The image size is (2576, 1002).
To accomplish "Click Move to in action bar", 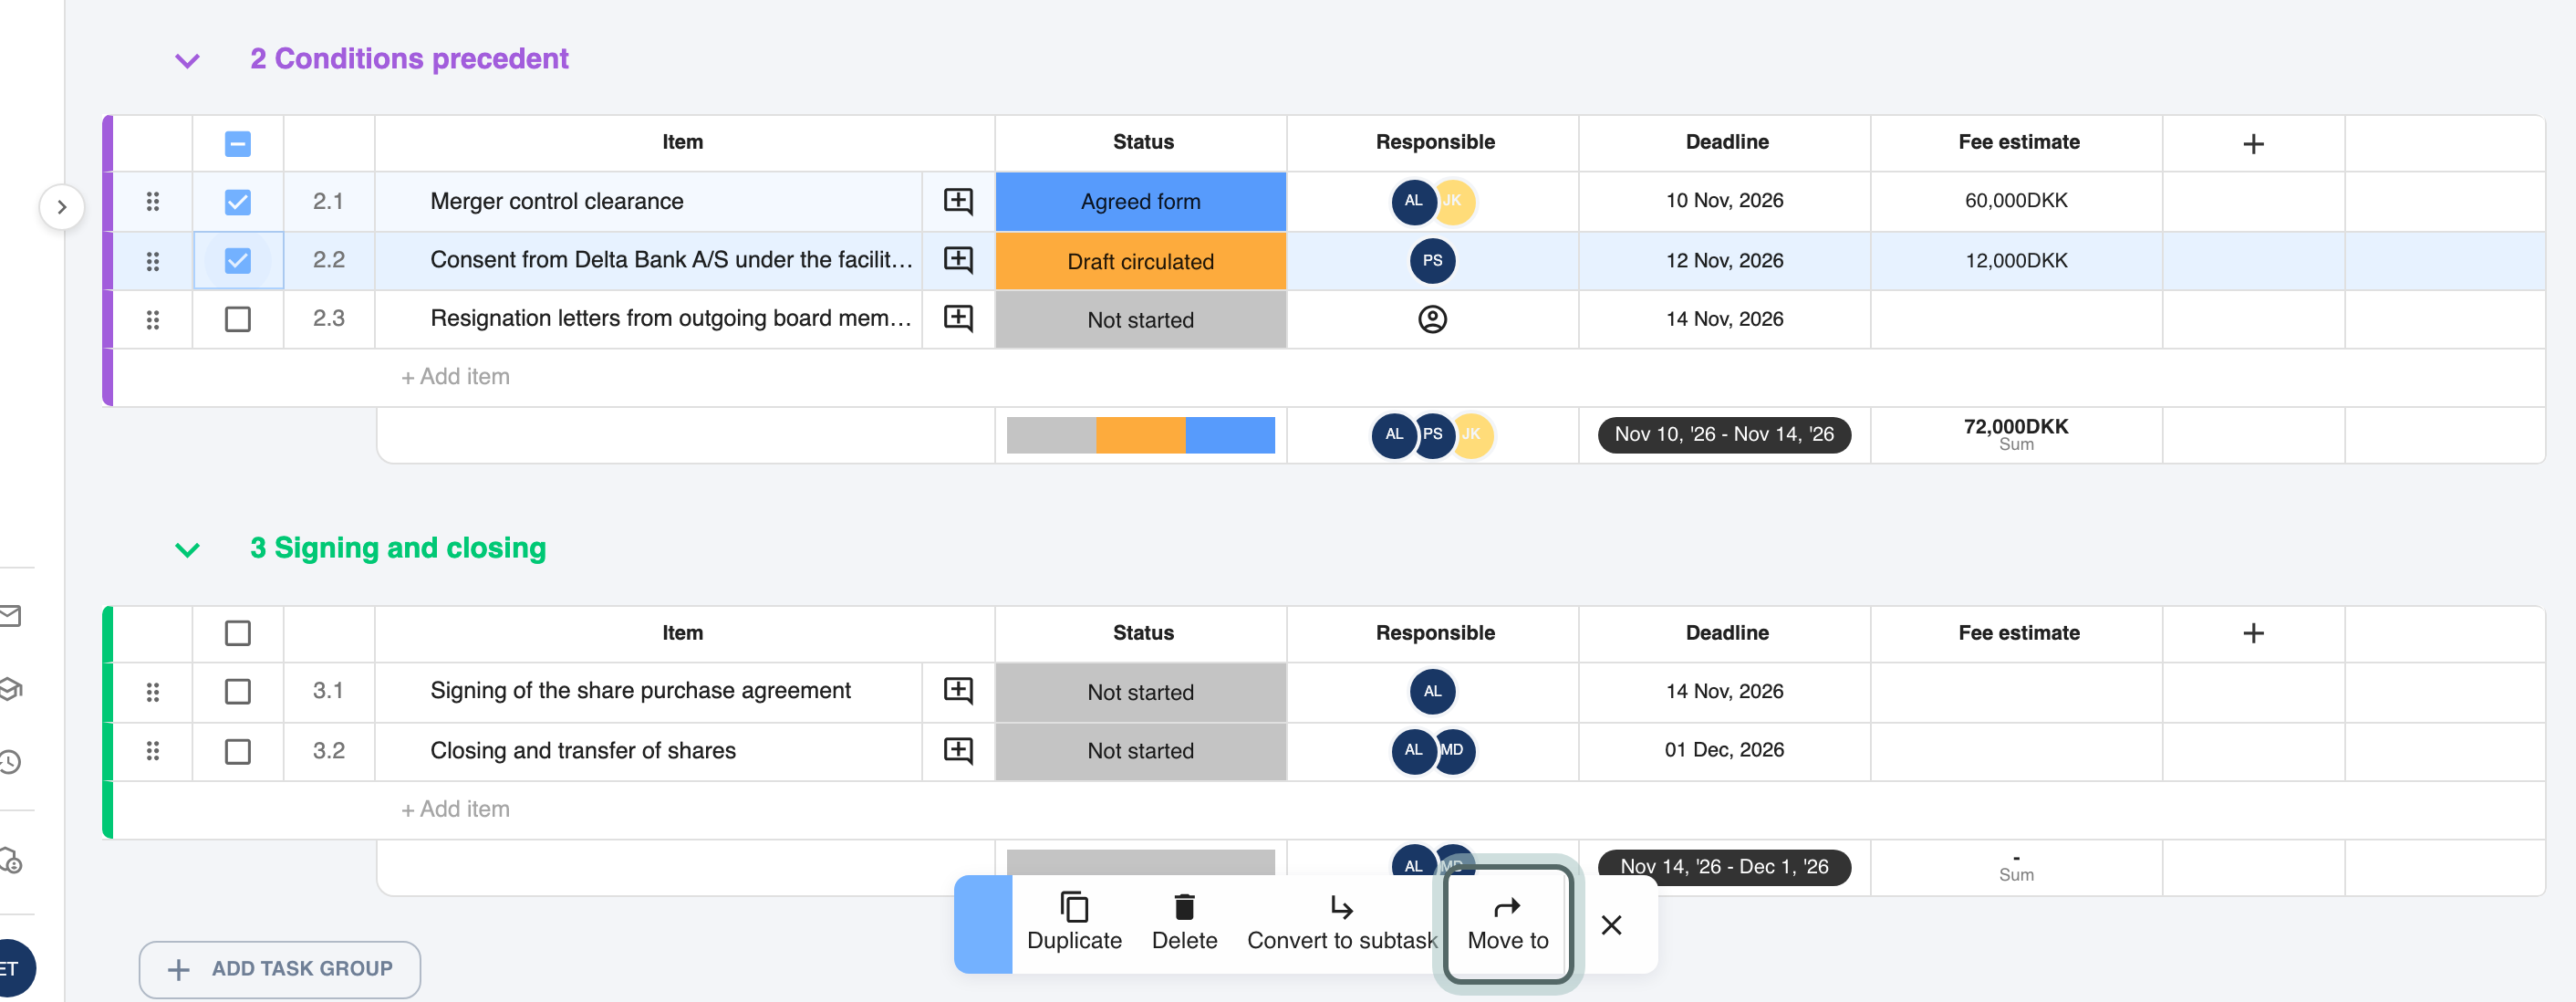I will tap(1507, 924).
